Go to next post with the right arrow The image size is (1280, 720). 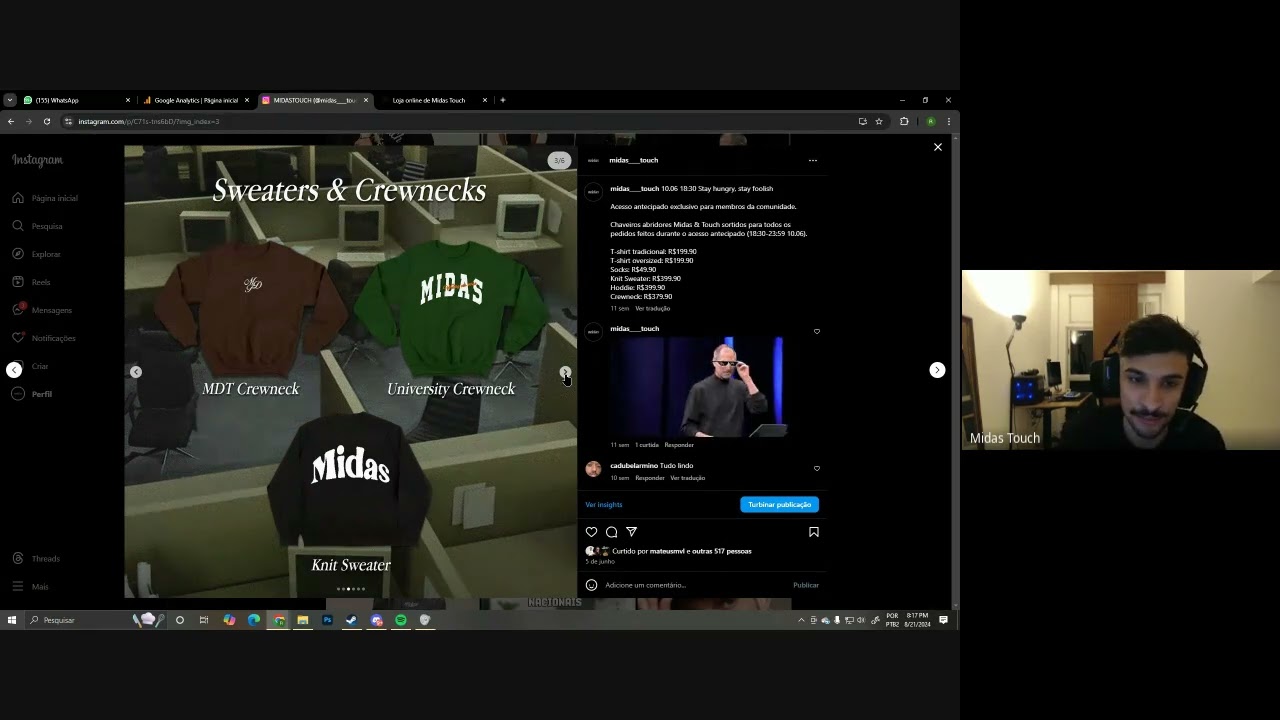(937, 370)
